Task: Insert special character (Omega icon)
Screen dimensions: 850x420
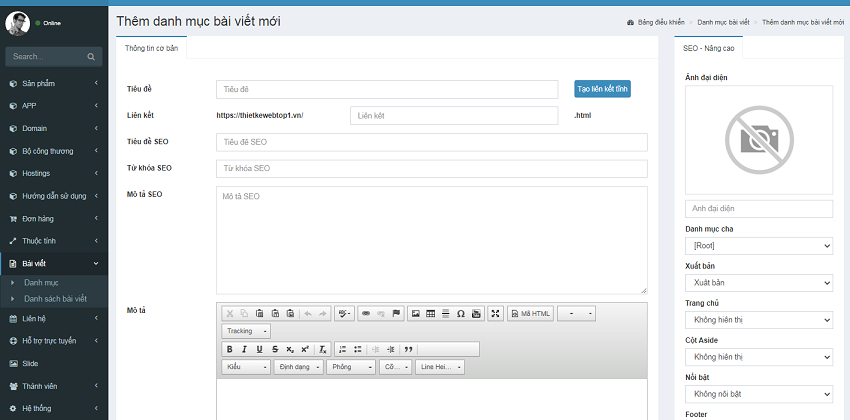Action: tap(461, 313)
